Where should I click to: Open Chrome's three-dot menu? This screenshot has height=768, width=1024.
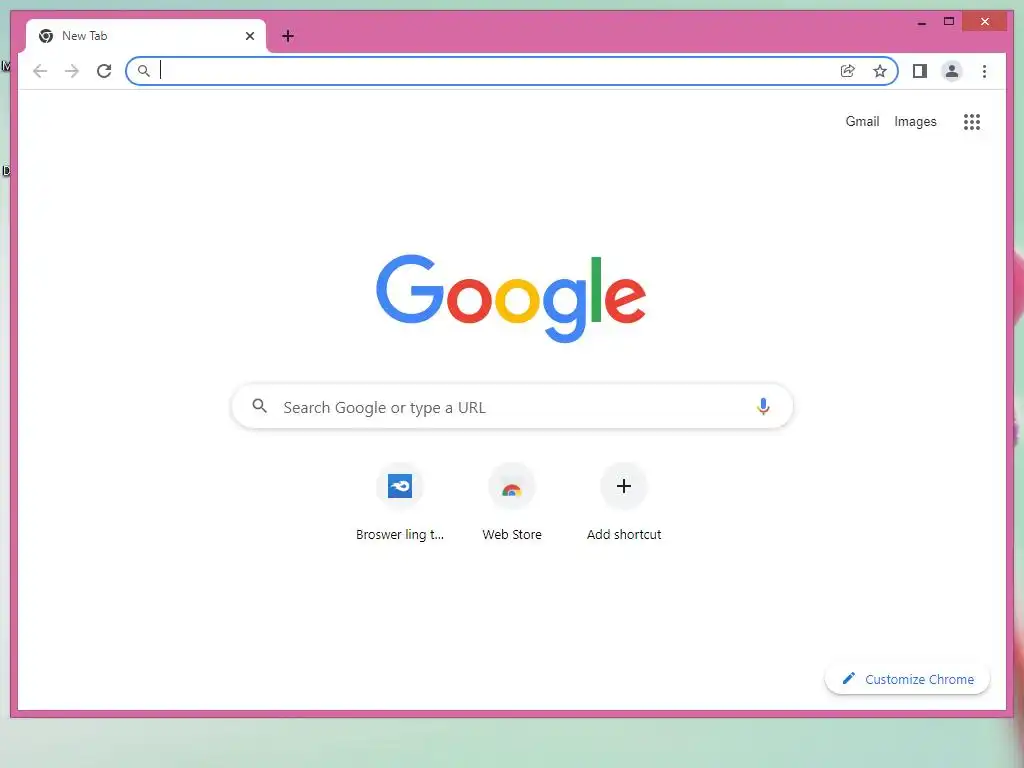tap(984, 71)
